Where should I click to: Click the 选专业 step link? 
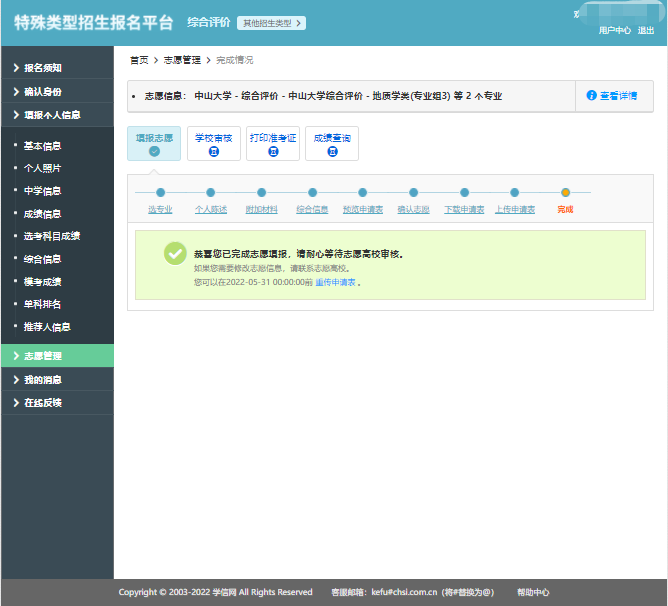click(160, 209)
